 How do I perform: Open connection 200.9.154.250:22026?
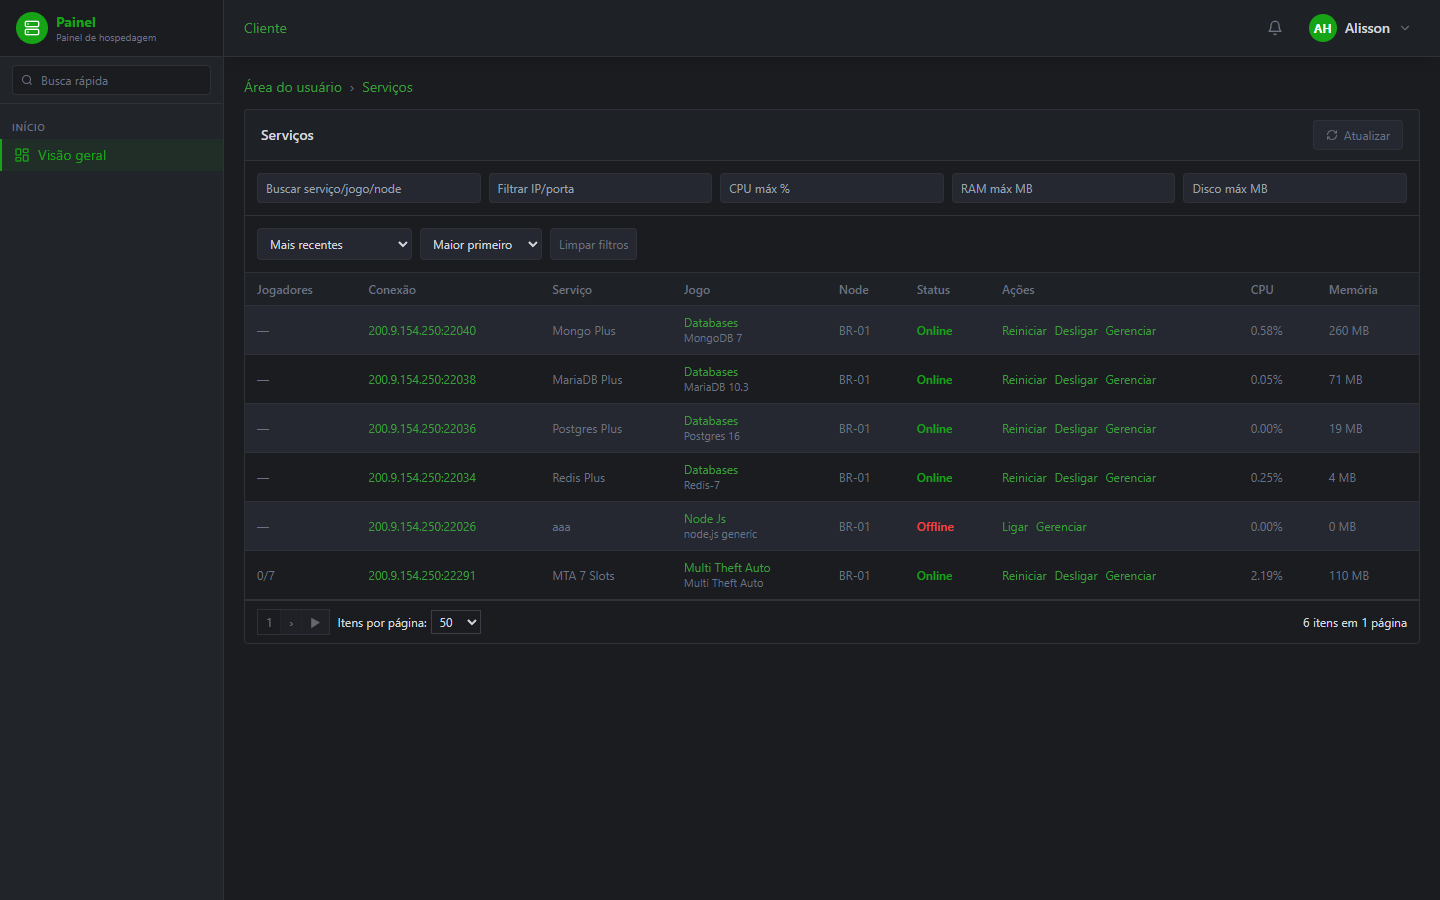422,526
